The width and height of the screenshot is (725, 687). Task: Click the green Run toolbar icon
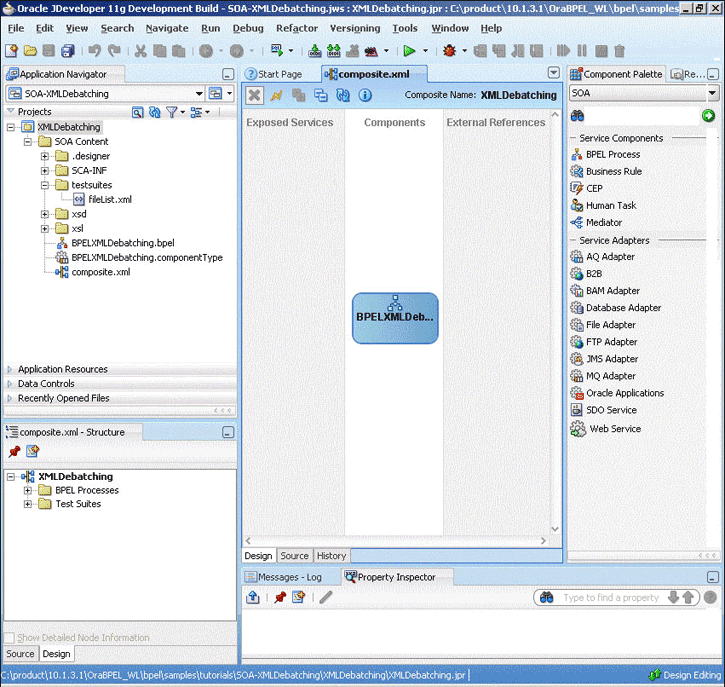[x=409, y=51]
